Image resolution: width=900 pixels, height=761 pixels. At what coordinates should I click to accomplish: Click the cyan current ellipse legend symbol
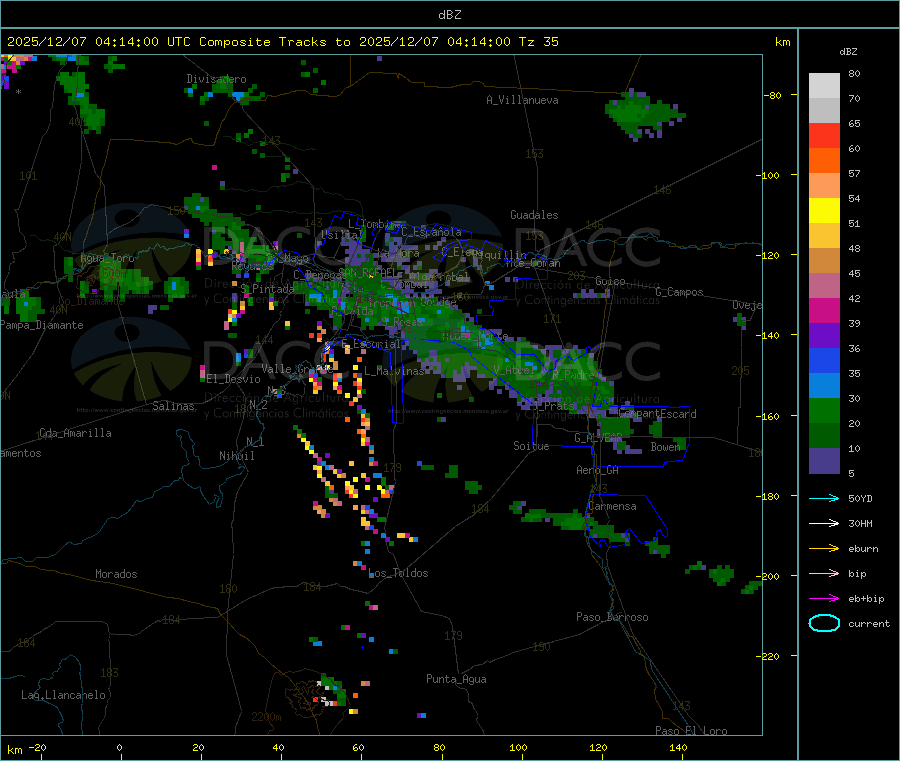(x=824, y=623)
